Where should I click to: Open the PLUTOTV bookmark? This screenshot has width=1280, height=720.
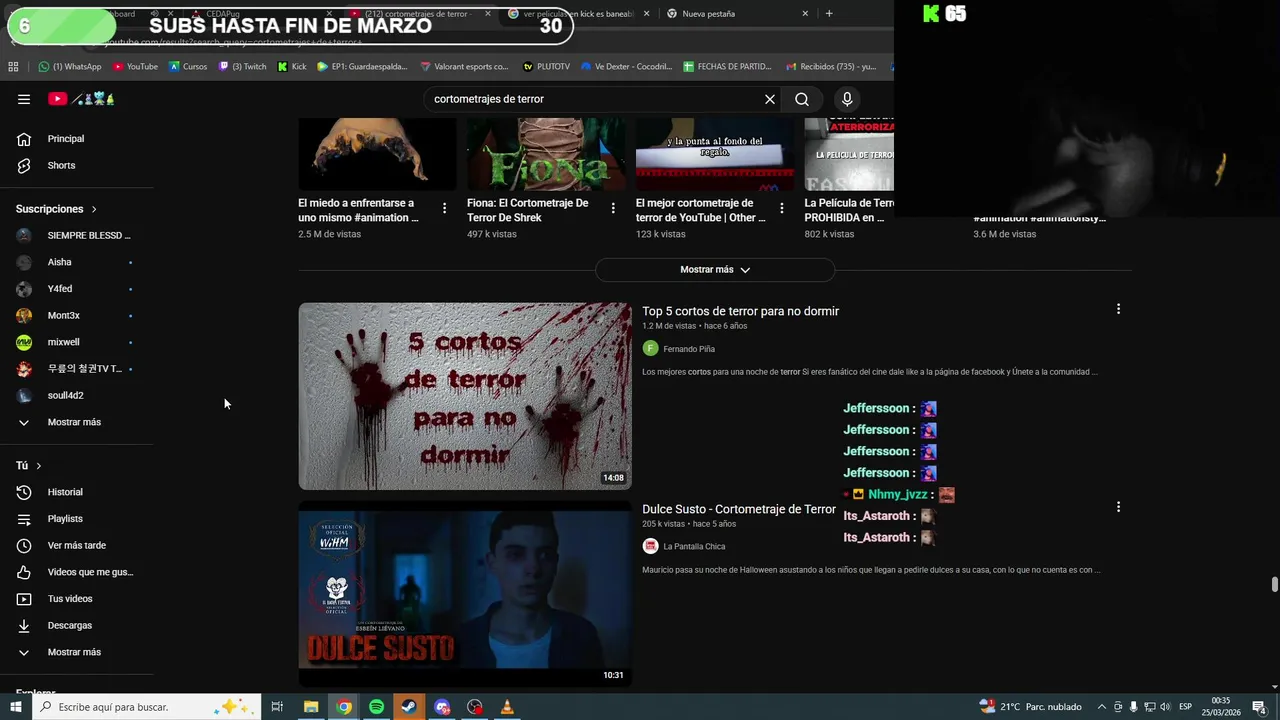tap(546, 67)
